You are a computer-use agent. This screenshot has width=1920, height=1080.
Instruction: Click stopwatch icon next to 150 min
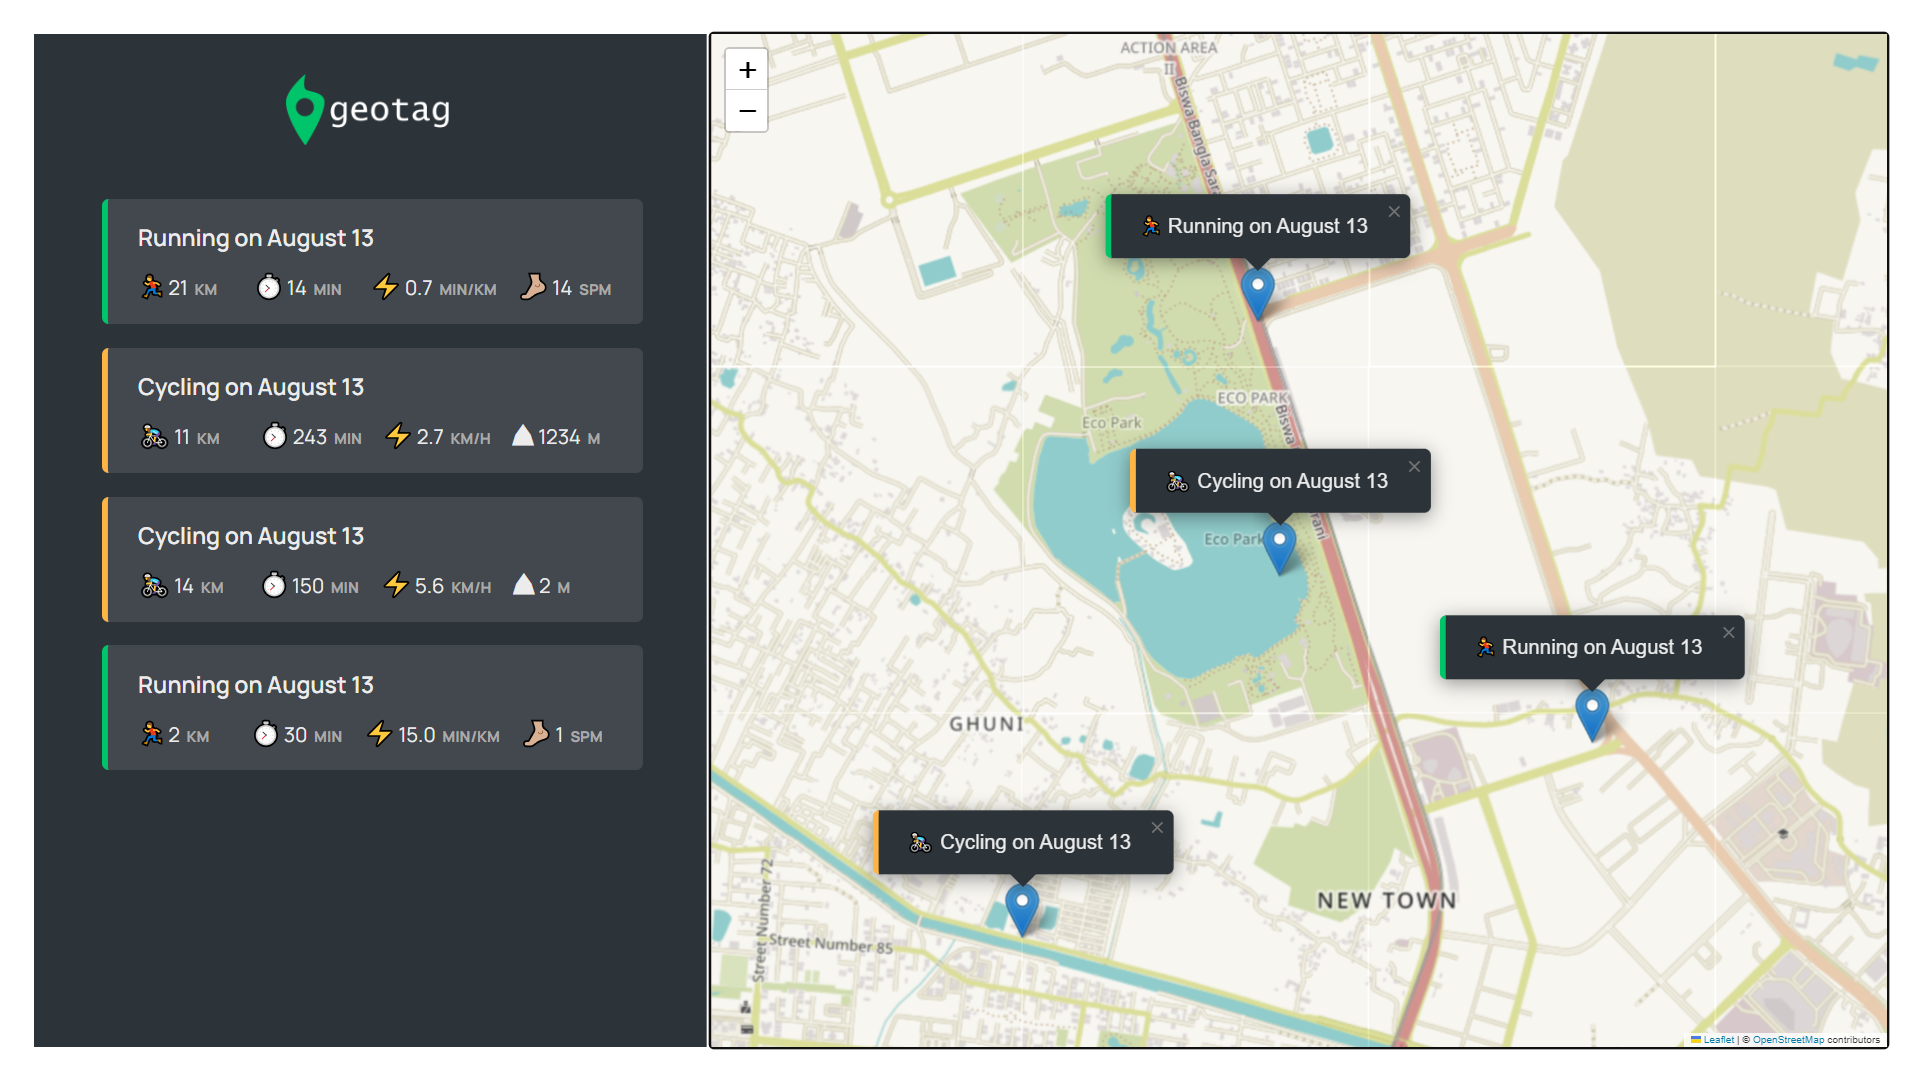274,586
